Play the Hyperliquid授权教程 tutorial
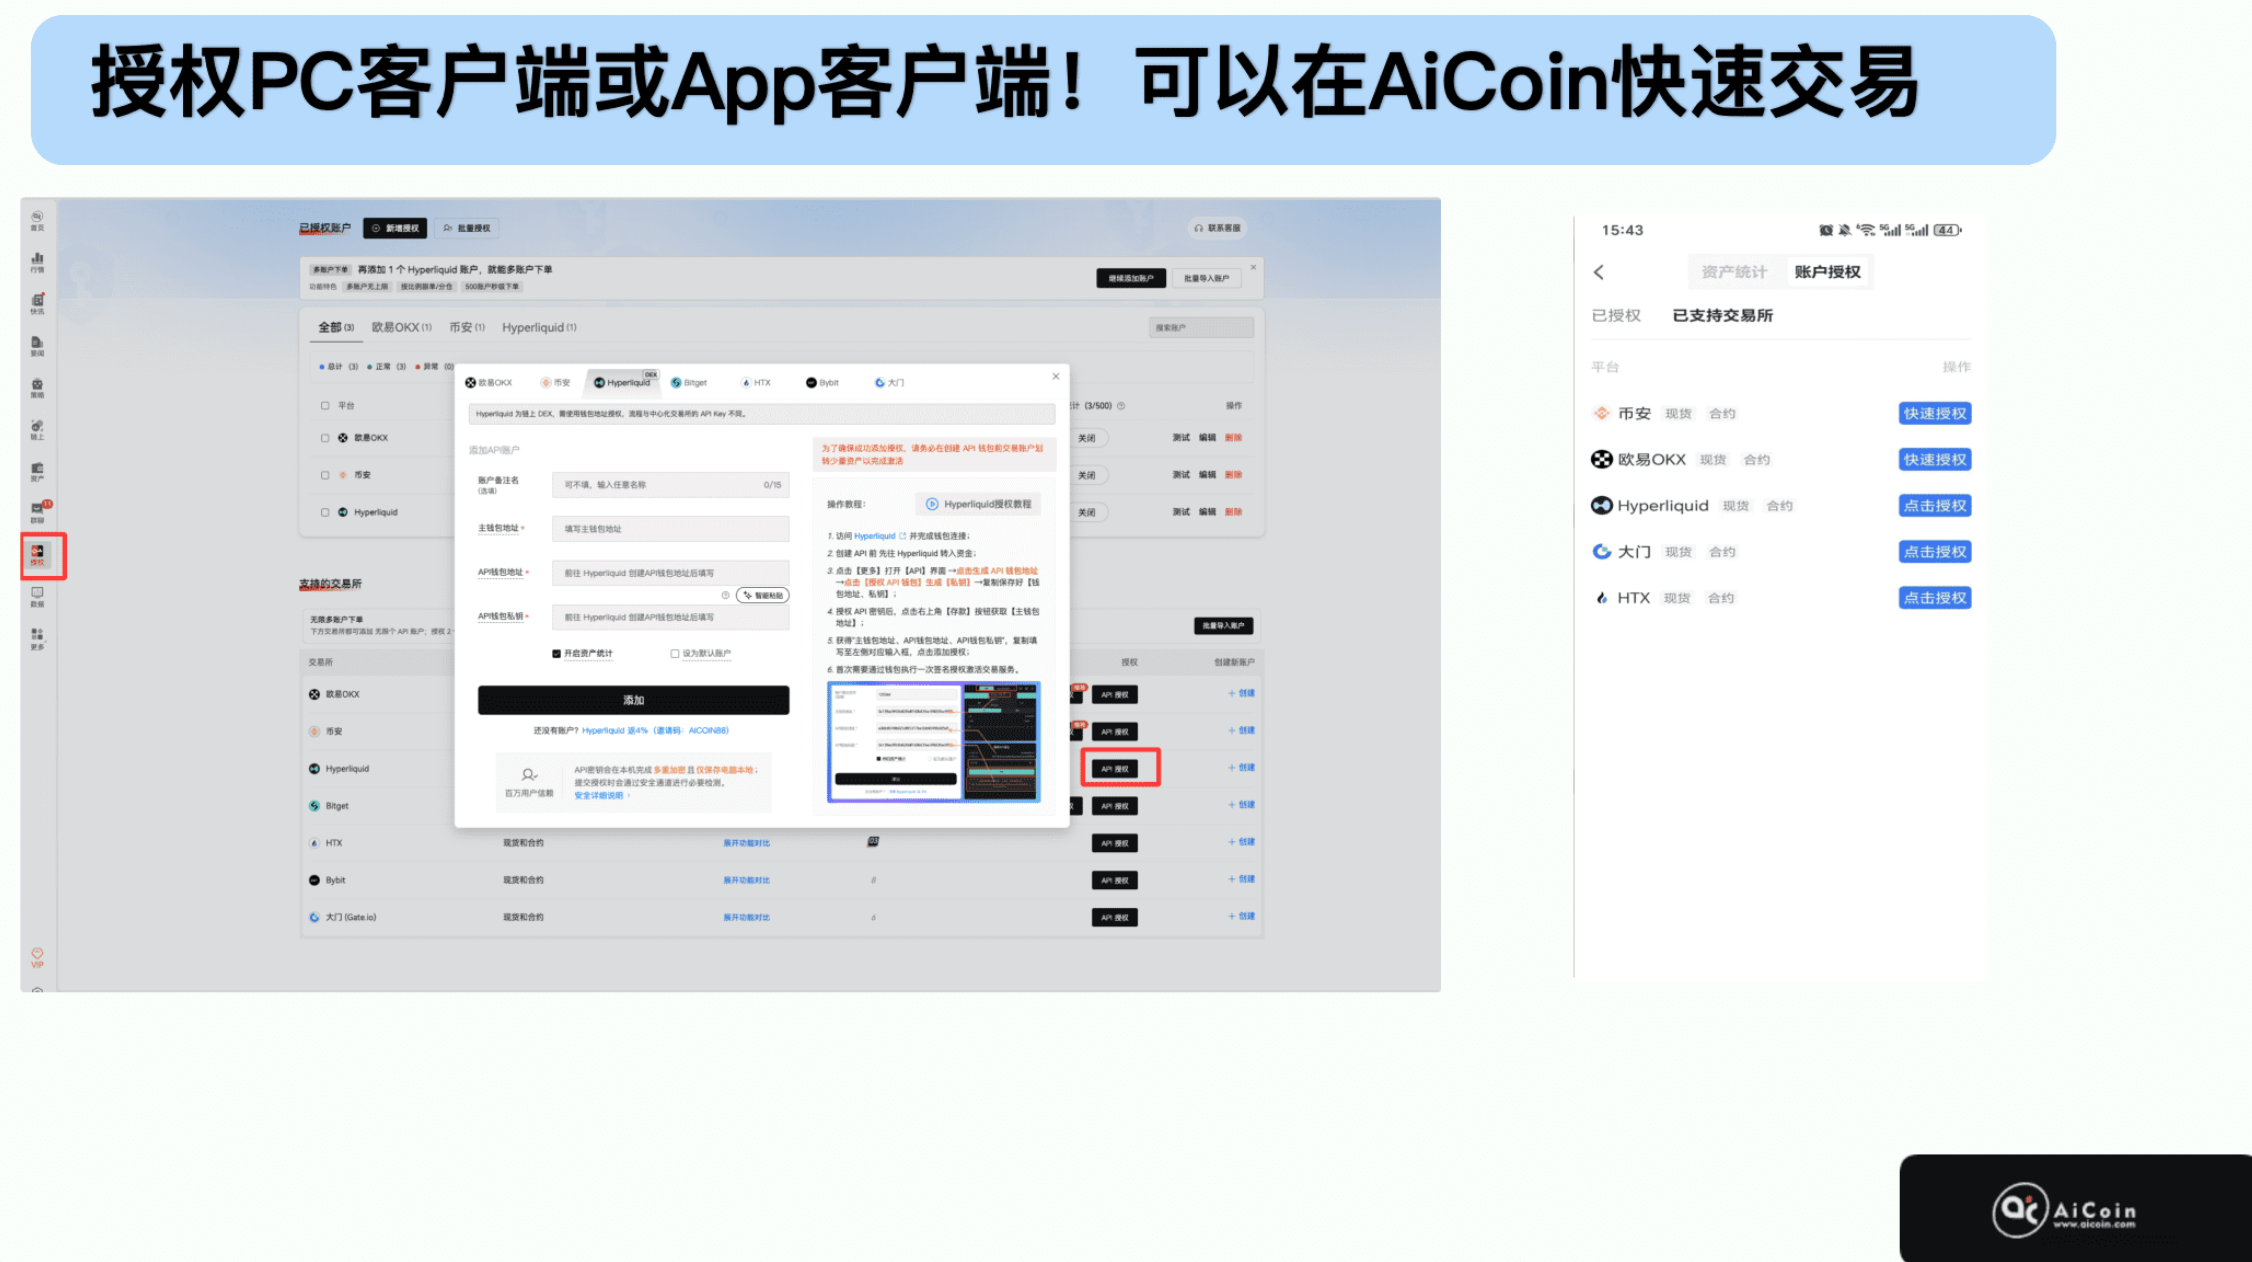 pos(978,504)
